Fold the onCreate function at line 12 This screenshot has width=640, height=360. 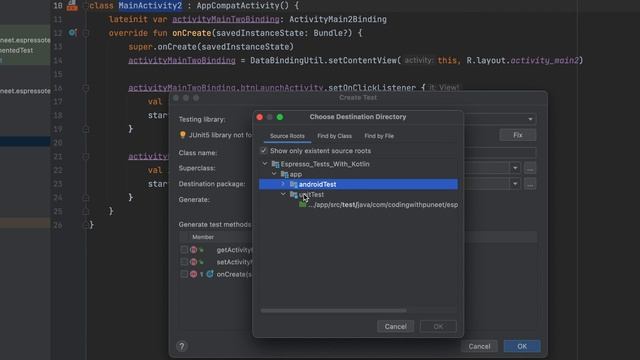point(86,33)
